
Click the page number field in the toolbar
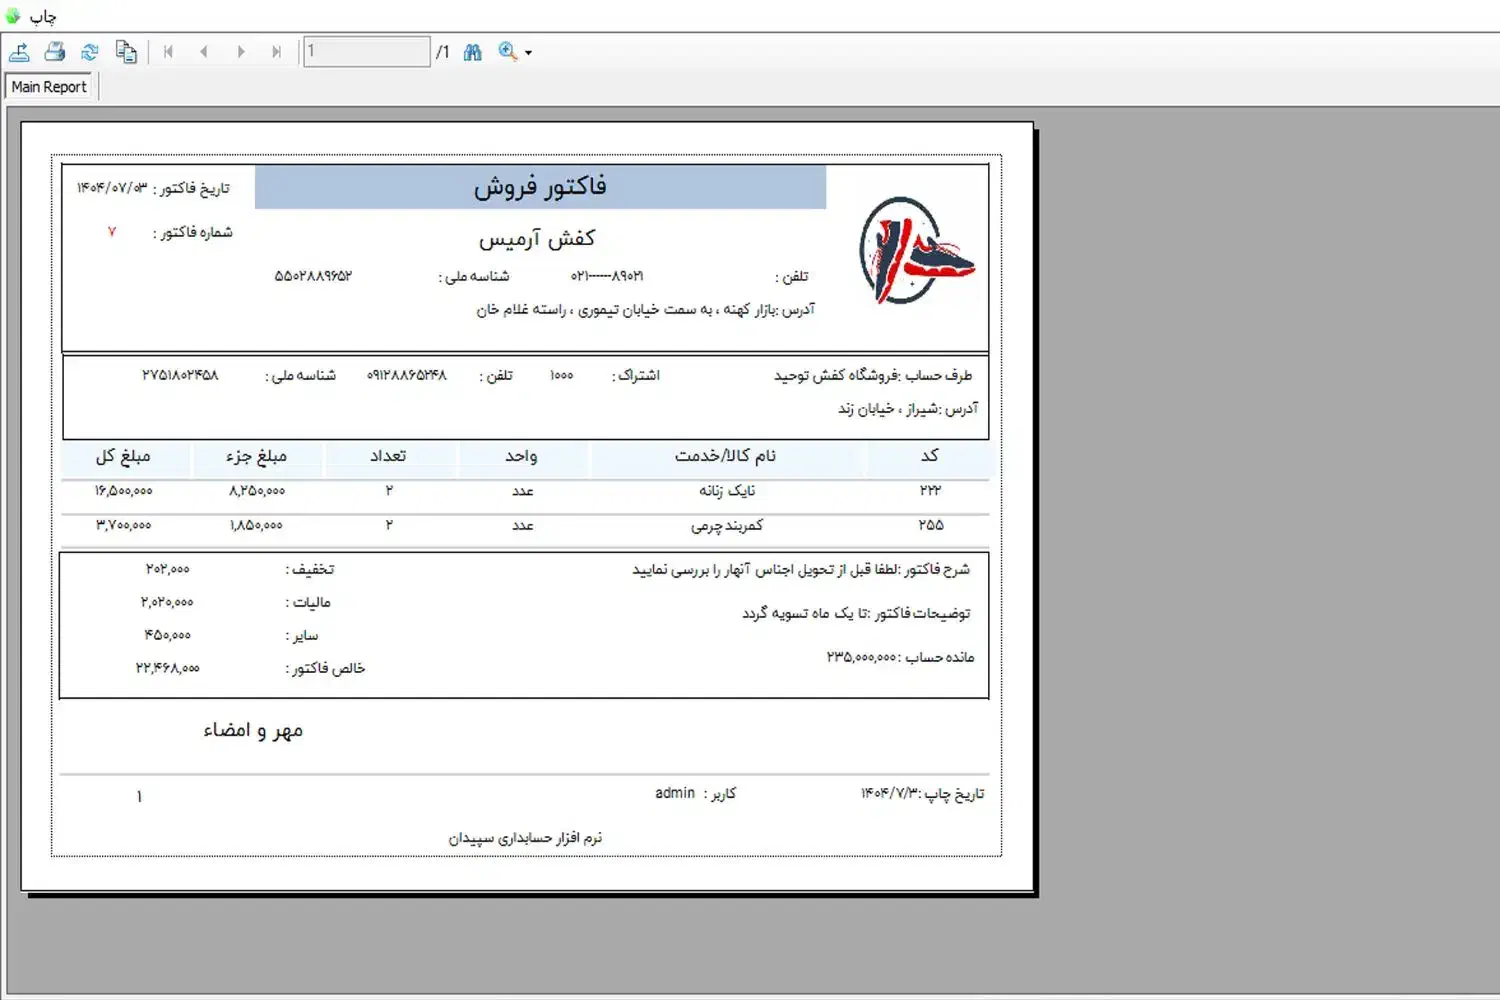pyautogui.click(x=366, y=51)
